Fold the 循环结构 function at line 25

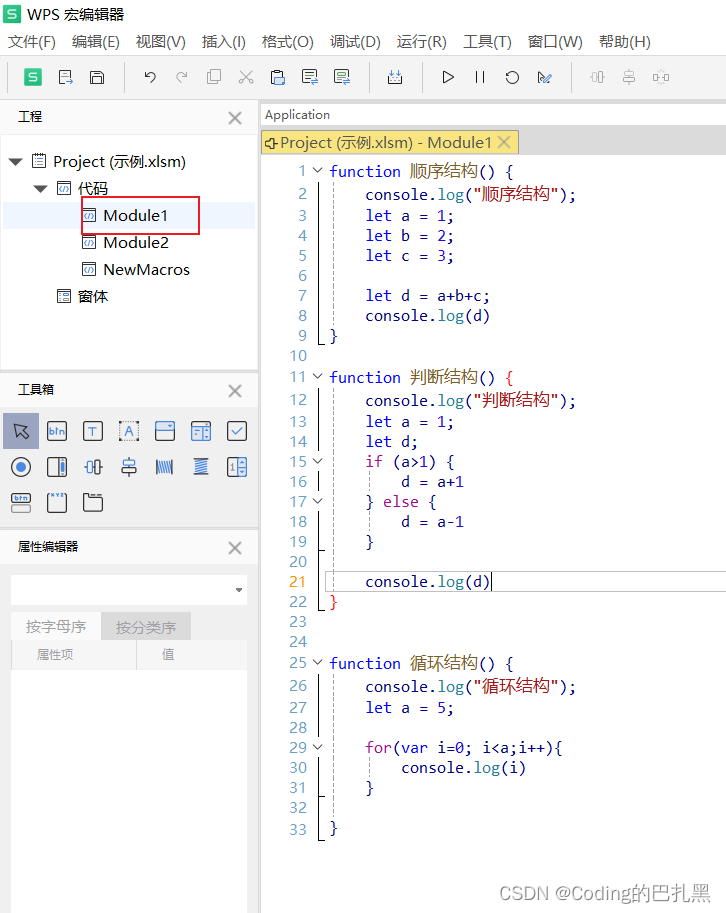[x=318, y=663]
